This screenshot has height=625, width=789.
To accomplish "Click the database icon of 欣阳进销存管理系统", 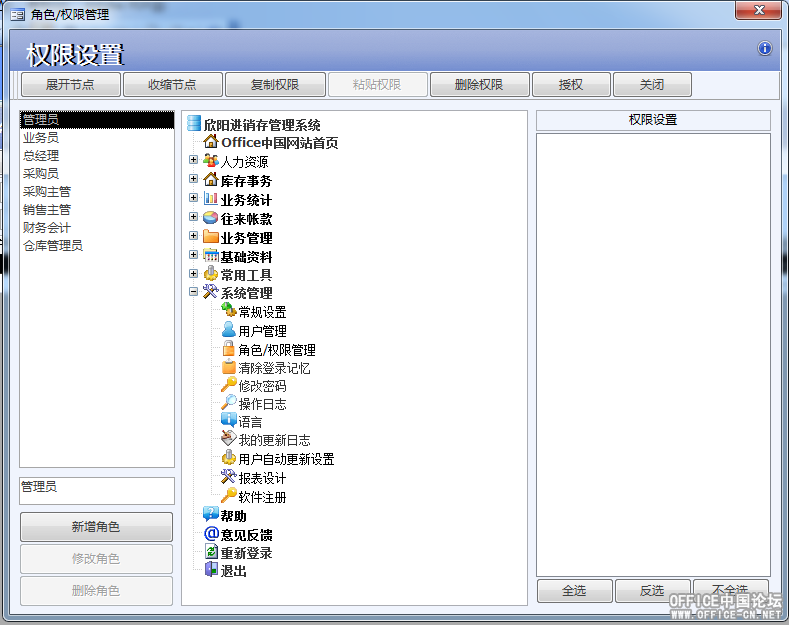I will tap(194, 124).
